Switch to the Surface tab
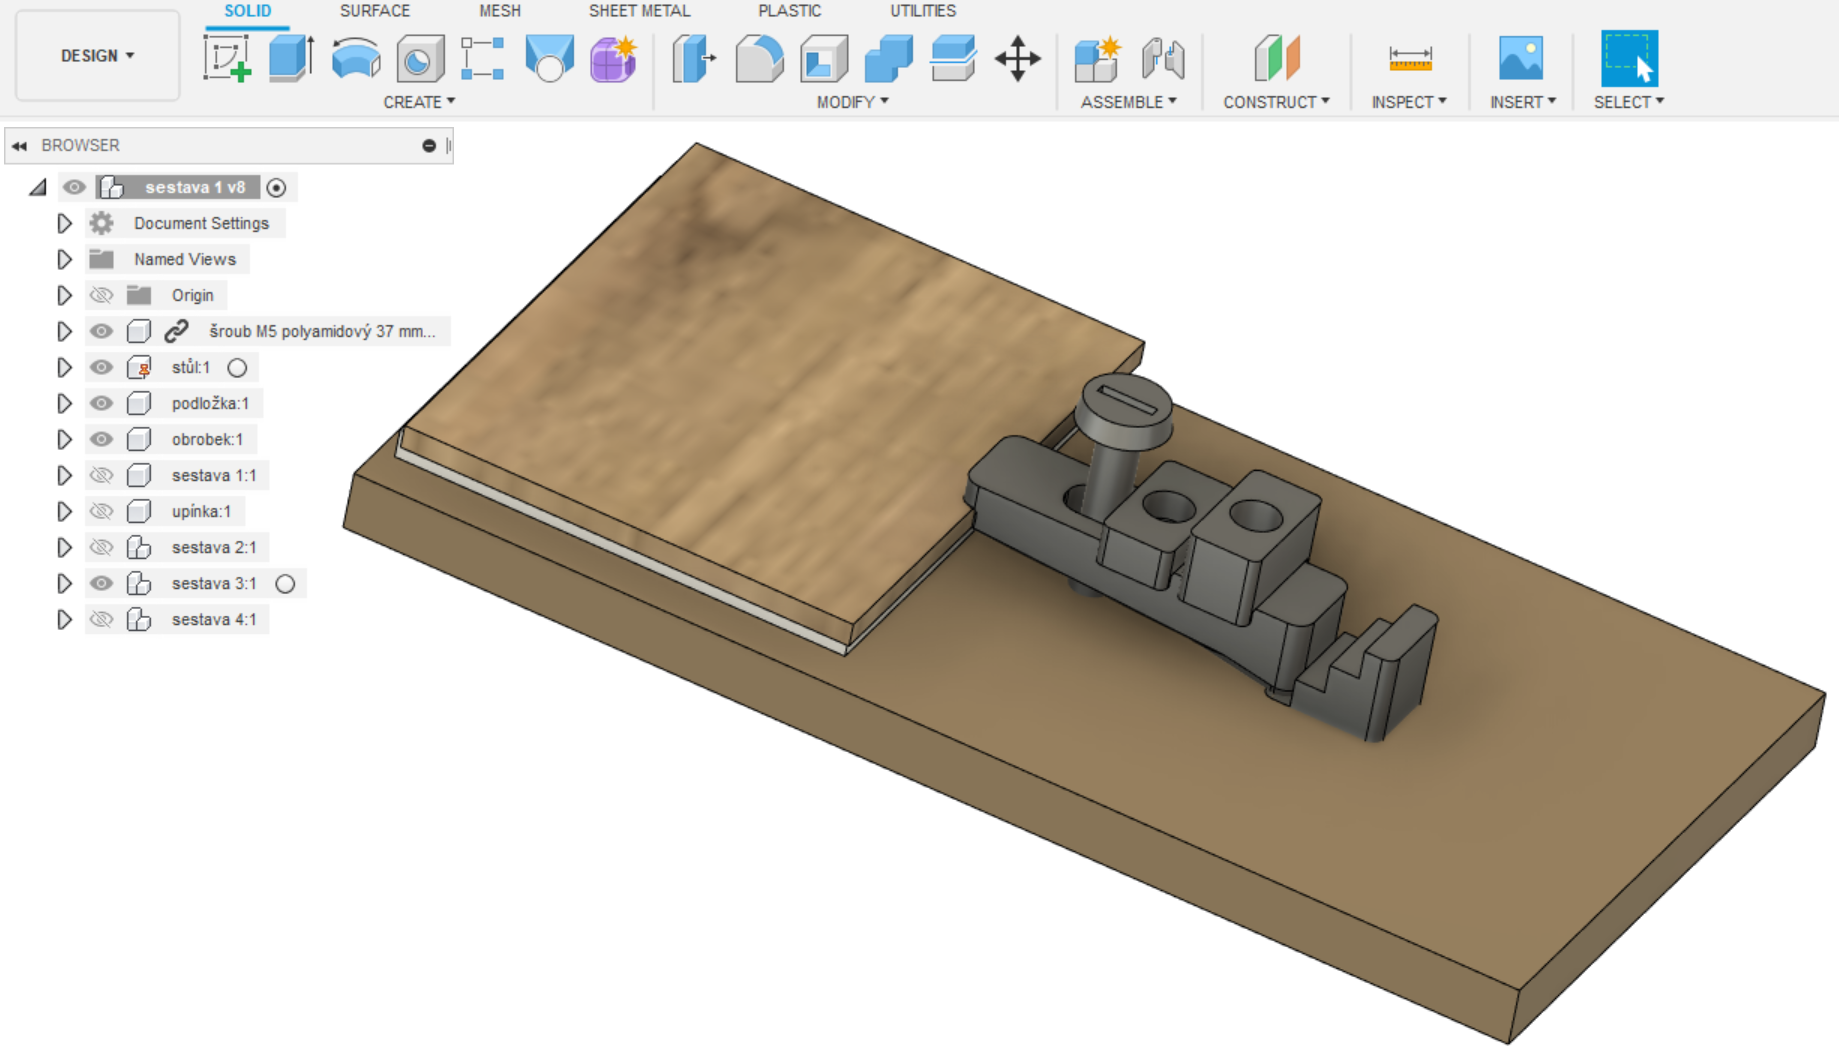 click(x=374, y=11)
